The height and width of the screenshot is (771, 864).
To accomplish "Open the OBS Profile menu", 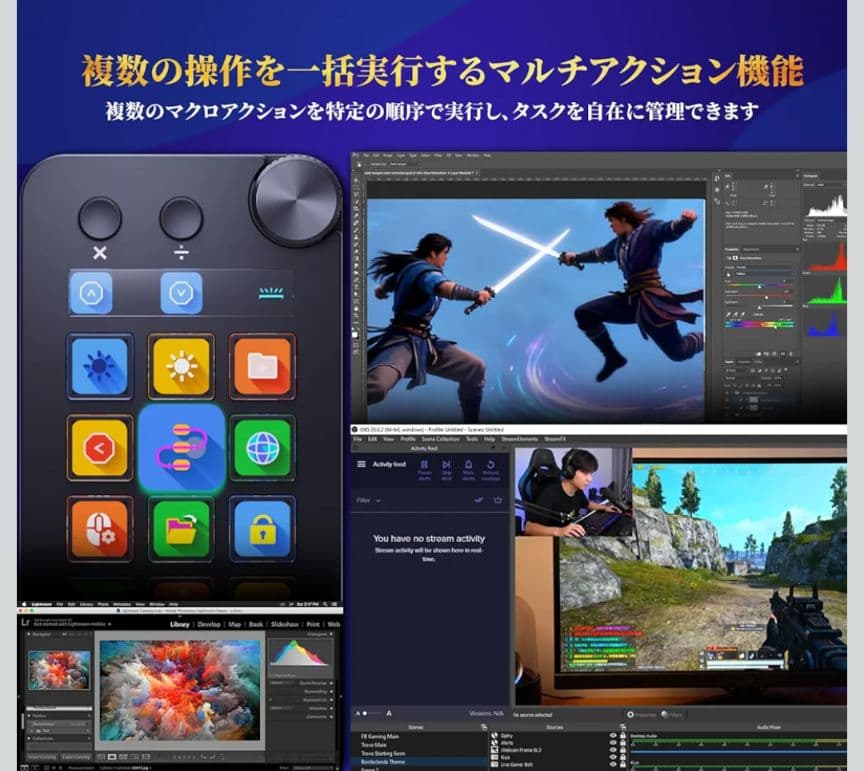I will coord(408,439).
